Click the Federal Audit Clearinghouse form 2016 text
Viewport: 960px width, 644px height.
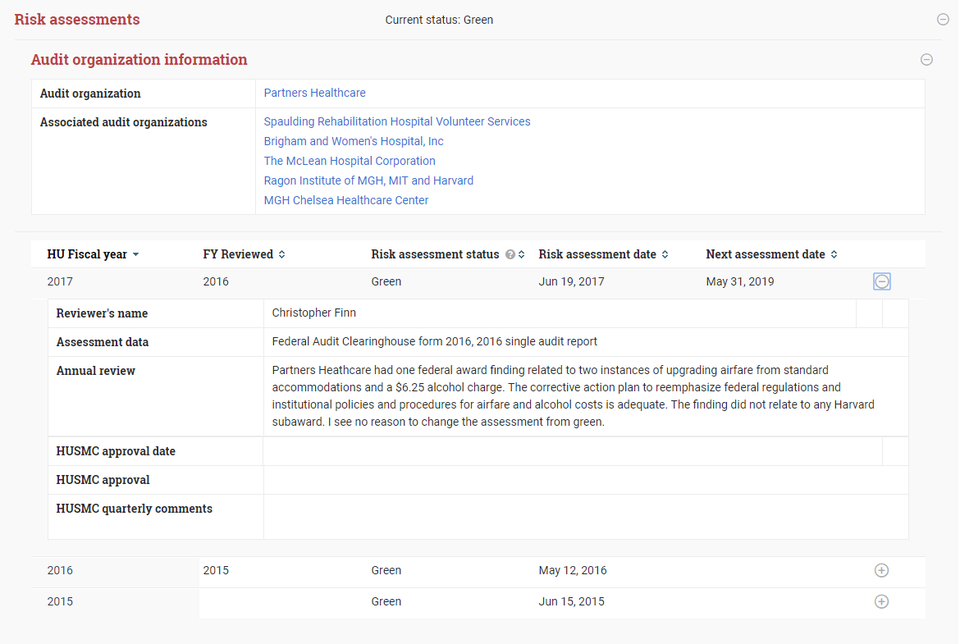[x=372, y=342]
